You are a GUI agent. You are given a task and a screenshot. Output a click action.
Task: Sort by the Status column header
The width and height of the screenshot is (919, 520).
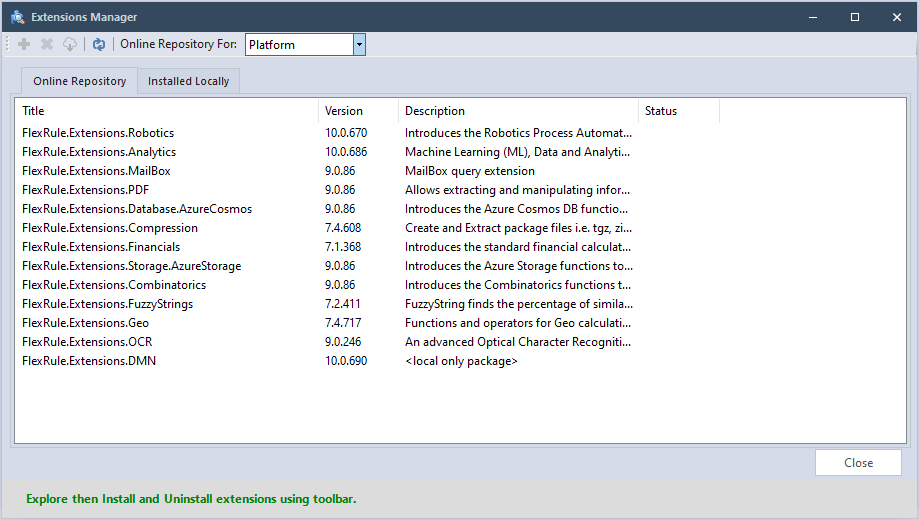pos(679,111)
